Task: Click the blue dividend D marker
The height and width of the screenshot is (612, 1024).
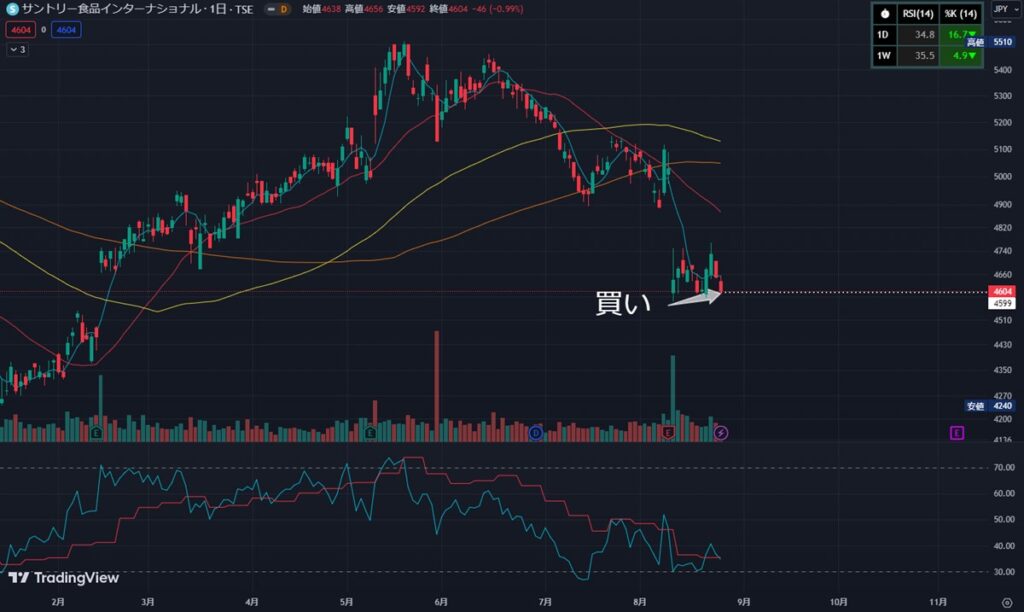Action: 536,432
